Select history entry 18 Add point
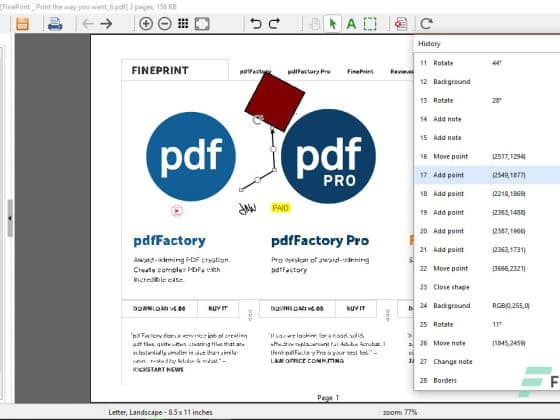 pos(487,194)
